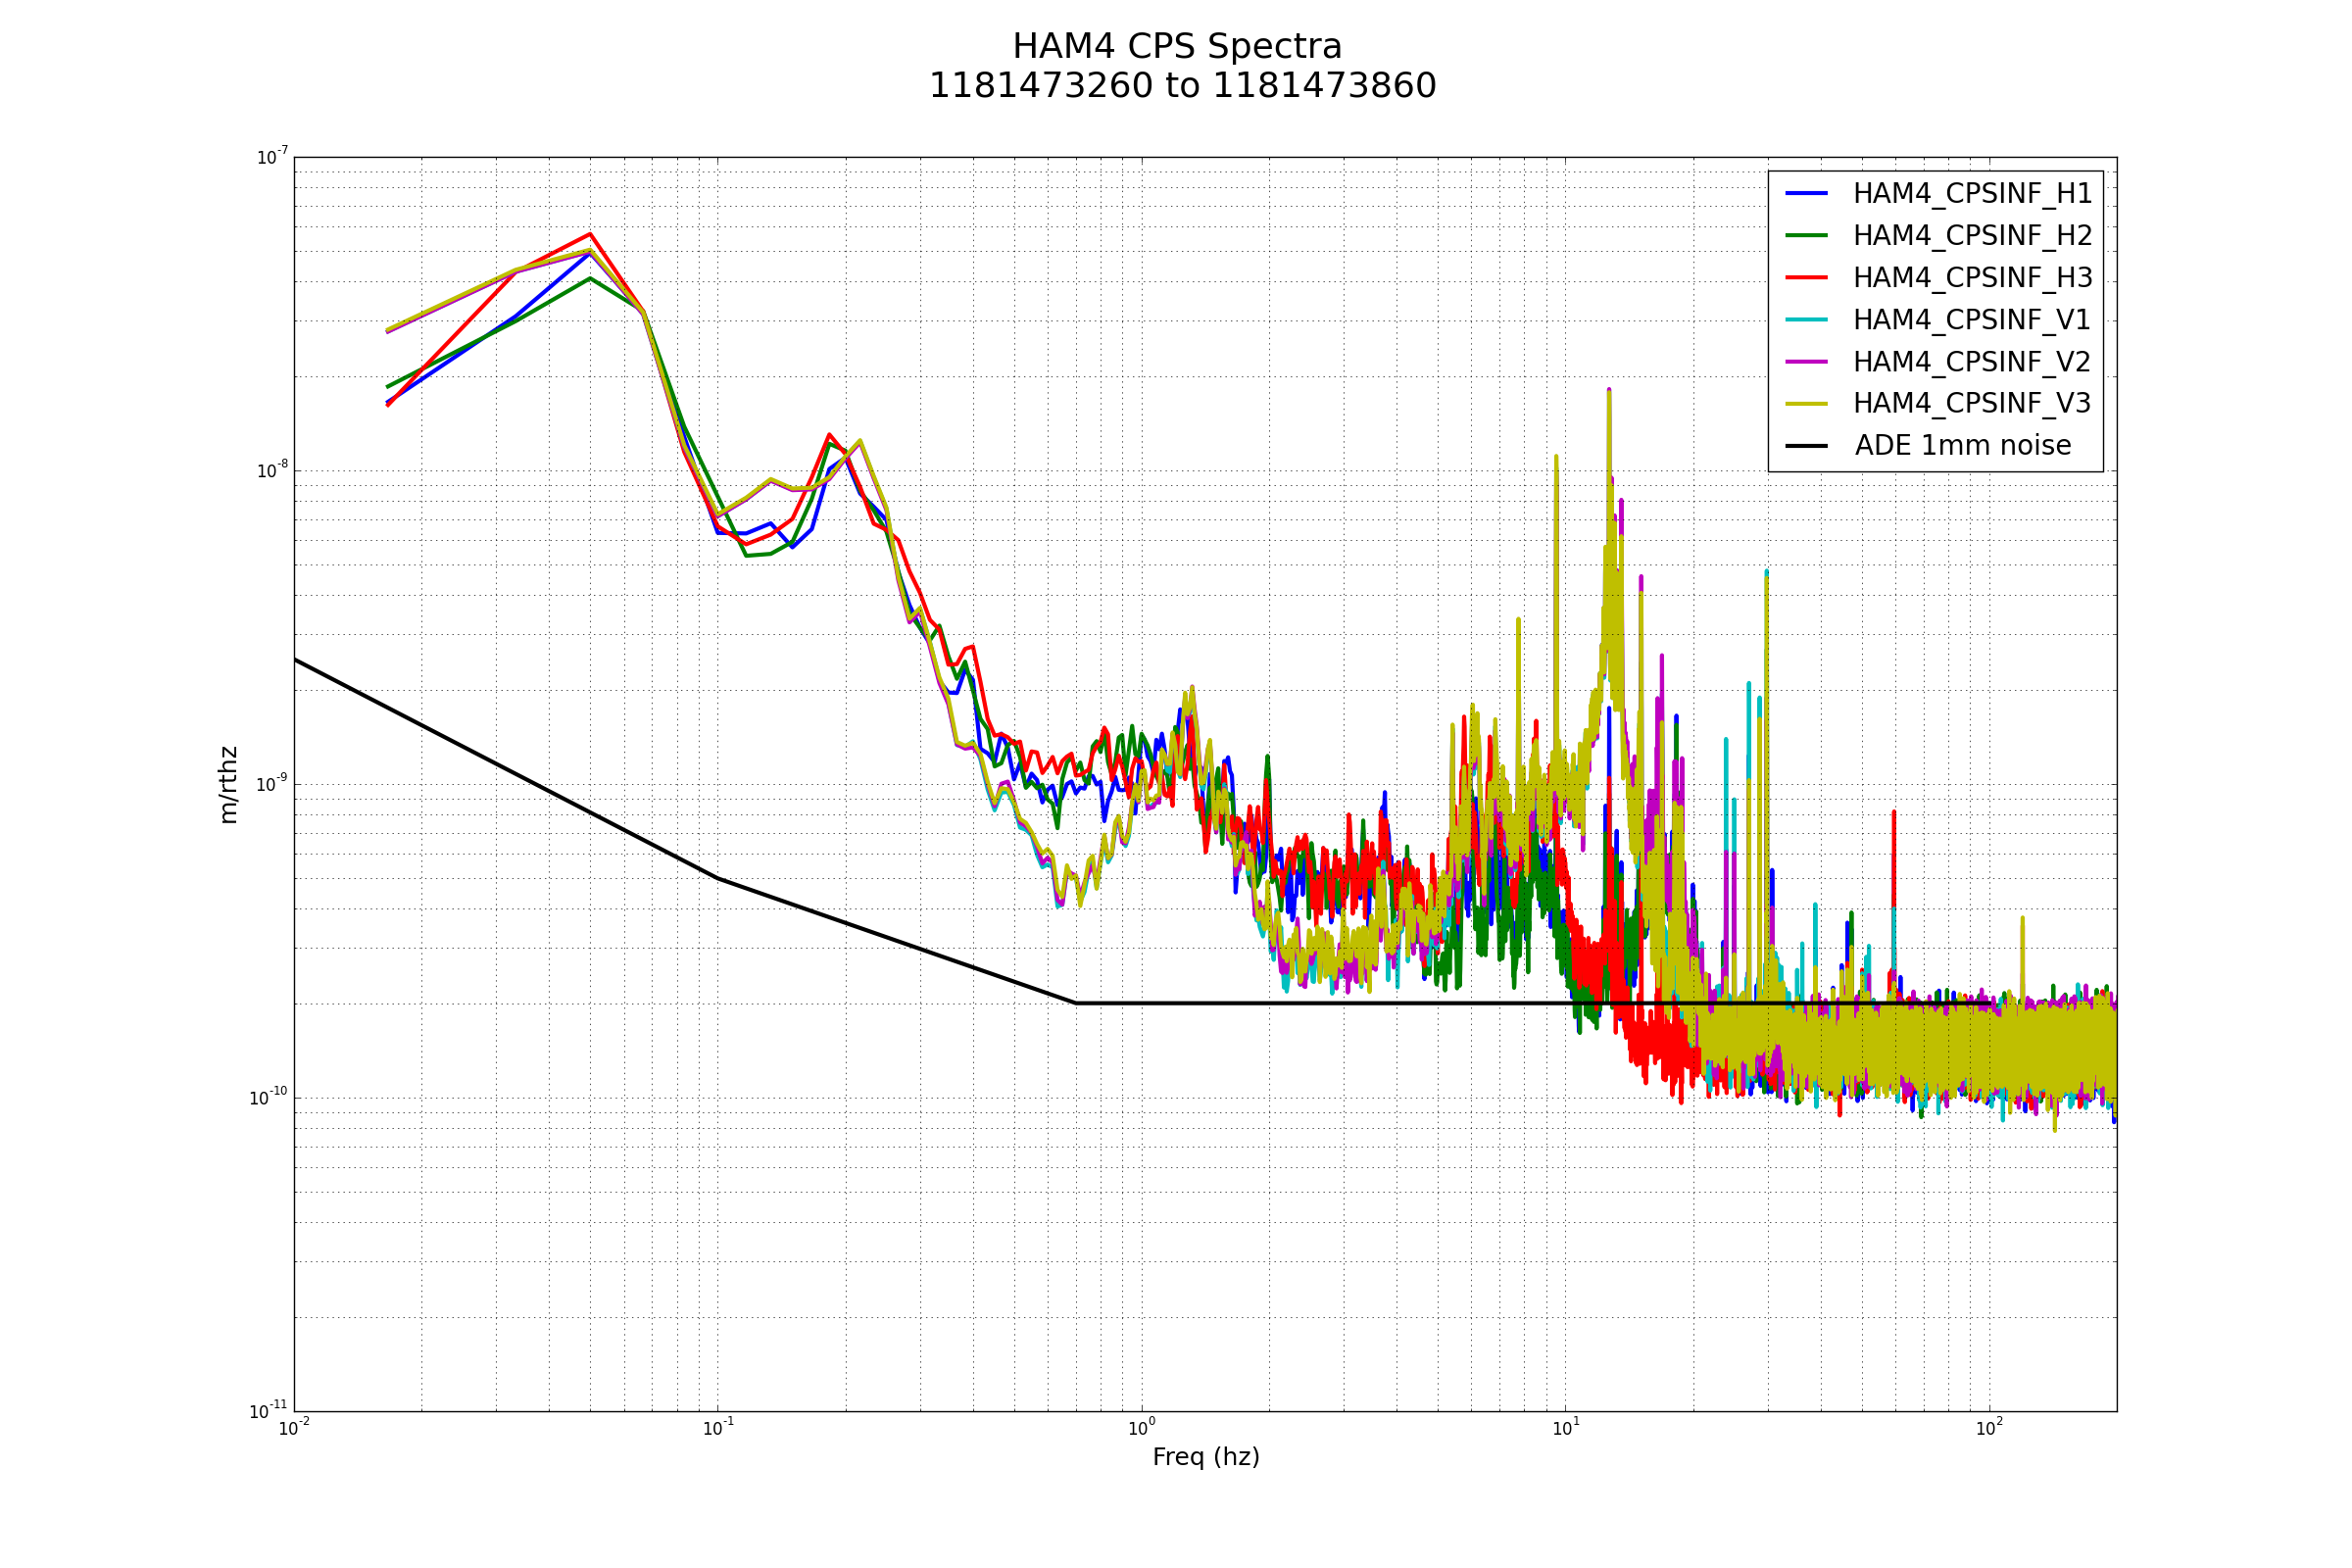Click the 10^-1 x-axis tick label
This screenshot has width=2352, height=1568.
tap(718, 1428)
